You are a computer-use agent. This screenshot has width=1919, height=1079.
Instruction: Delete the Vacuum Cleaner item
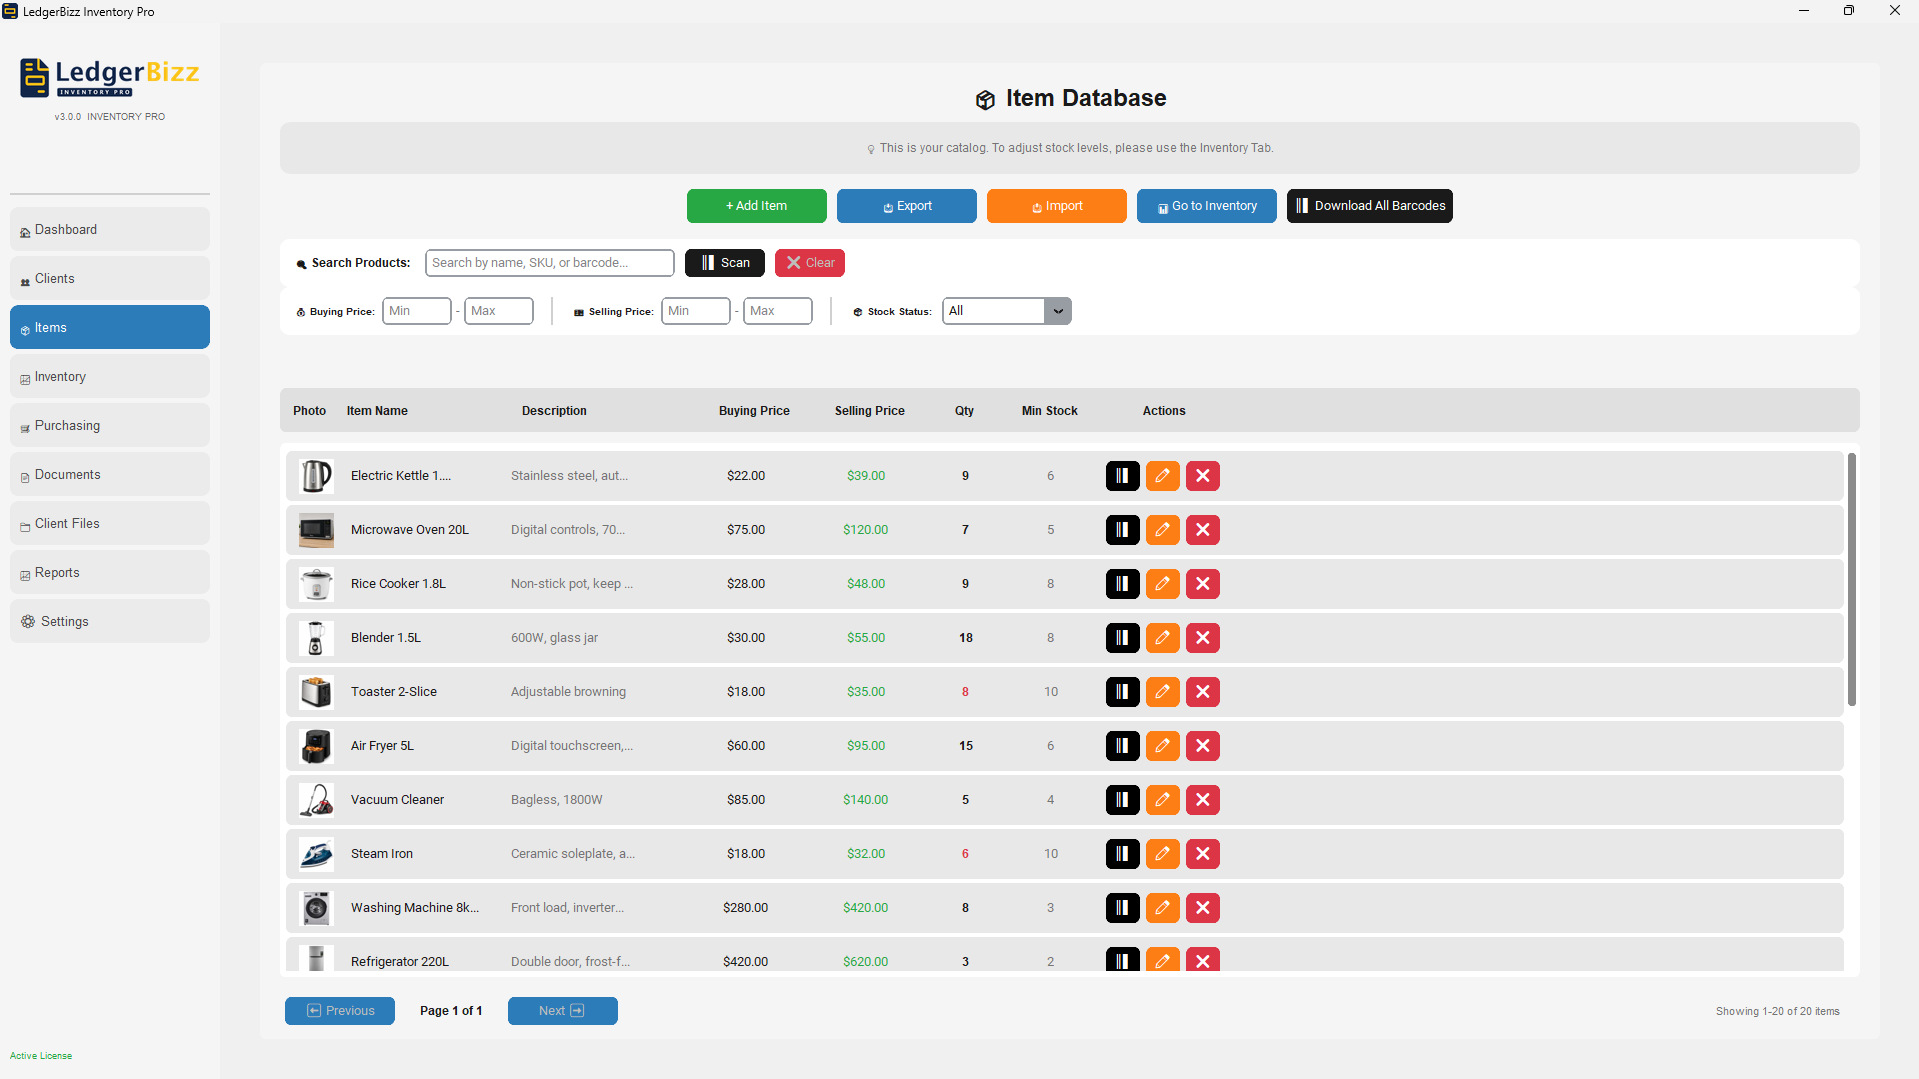[x=1202, y=800]
